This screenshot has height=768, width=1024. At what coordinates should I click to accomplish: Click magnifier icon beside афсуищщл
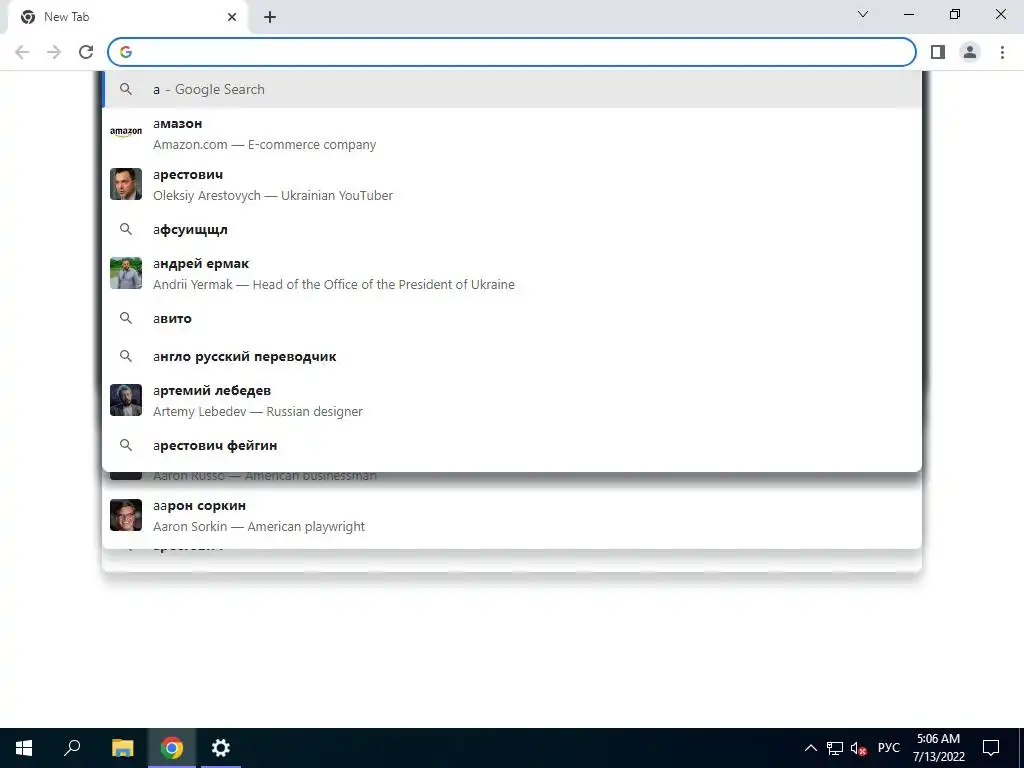126,229
